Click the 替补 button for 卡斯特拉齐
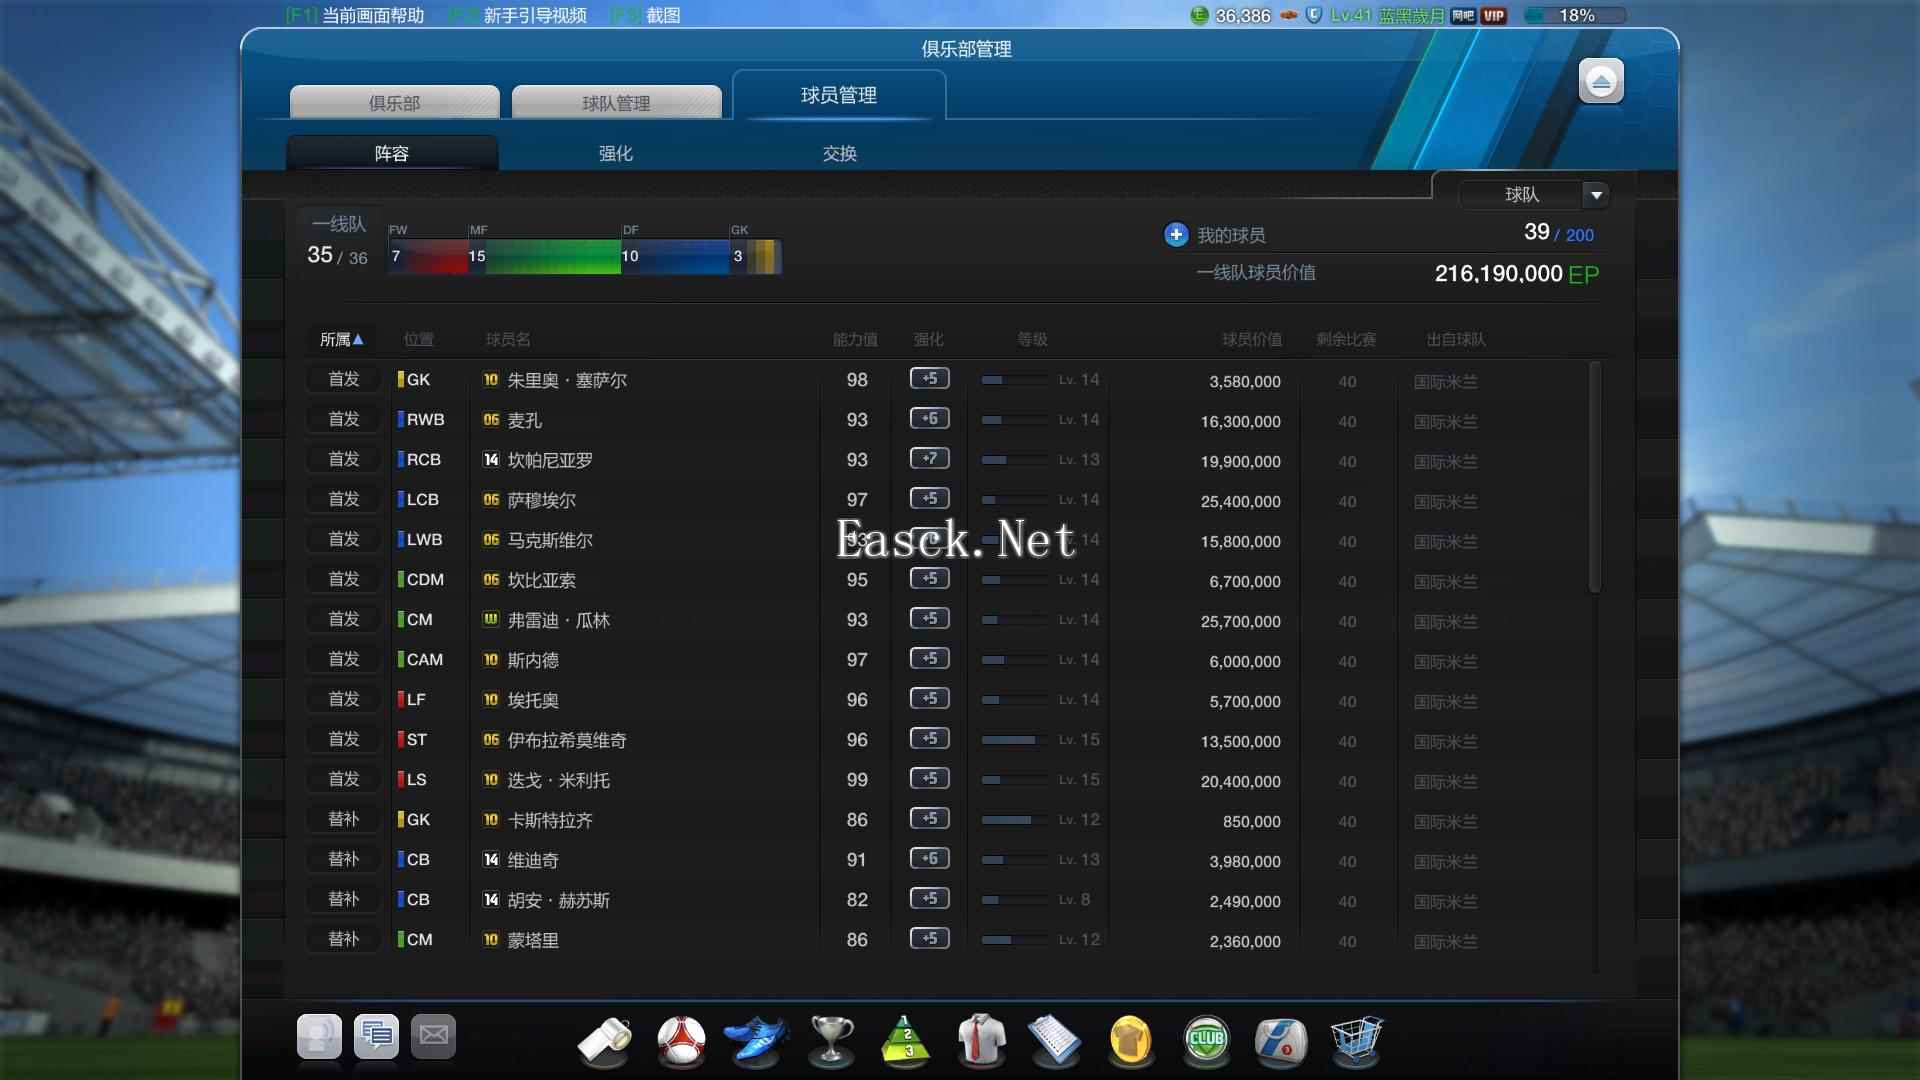 pyautogui.click(x=344, y=819)
